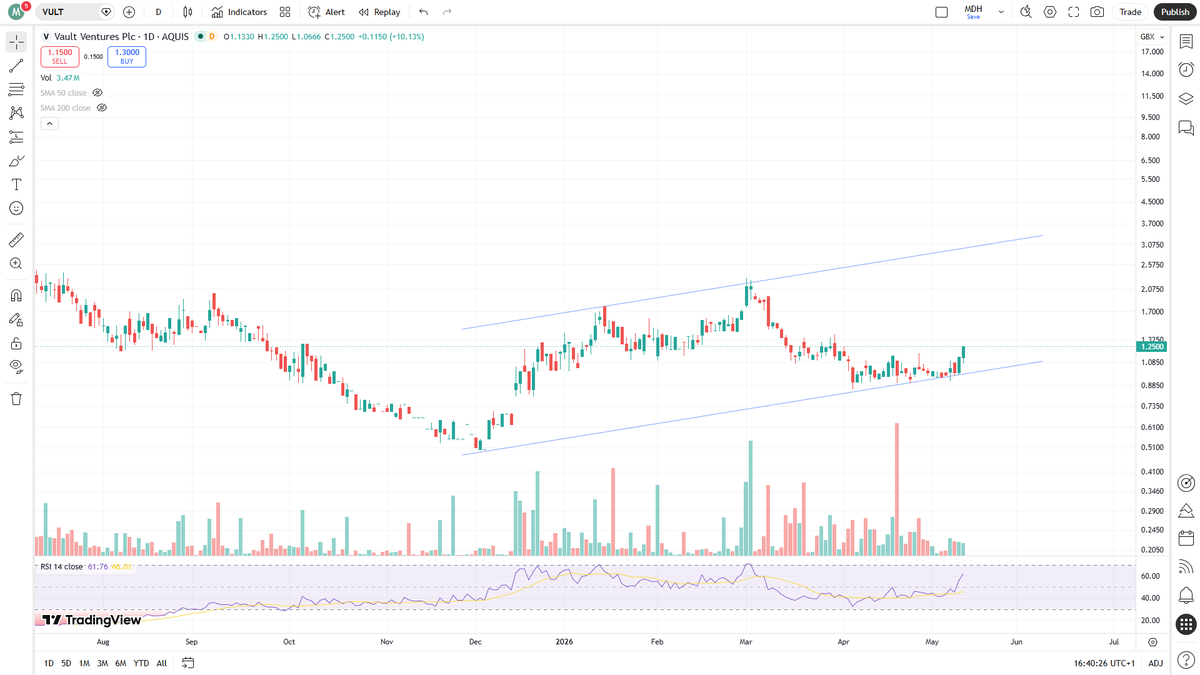Toggle market status green dot indicator
Image resolution: width=1200 pixels, height=675 pixels.
(x=200, y=37)
